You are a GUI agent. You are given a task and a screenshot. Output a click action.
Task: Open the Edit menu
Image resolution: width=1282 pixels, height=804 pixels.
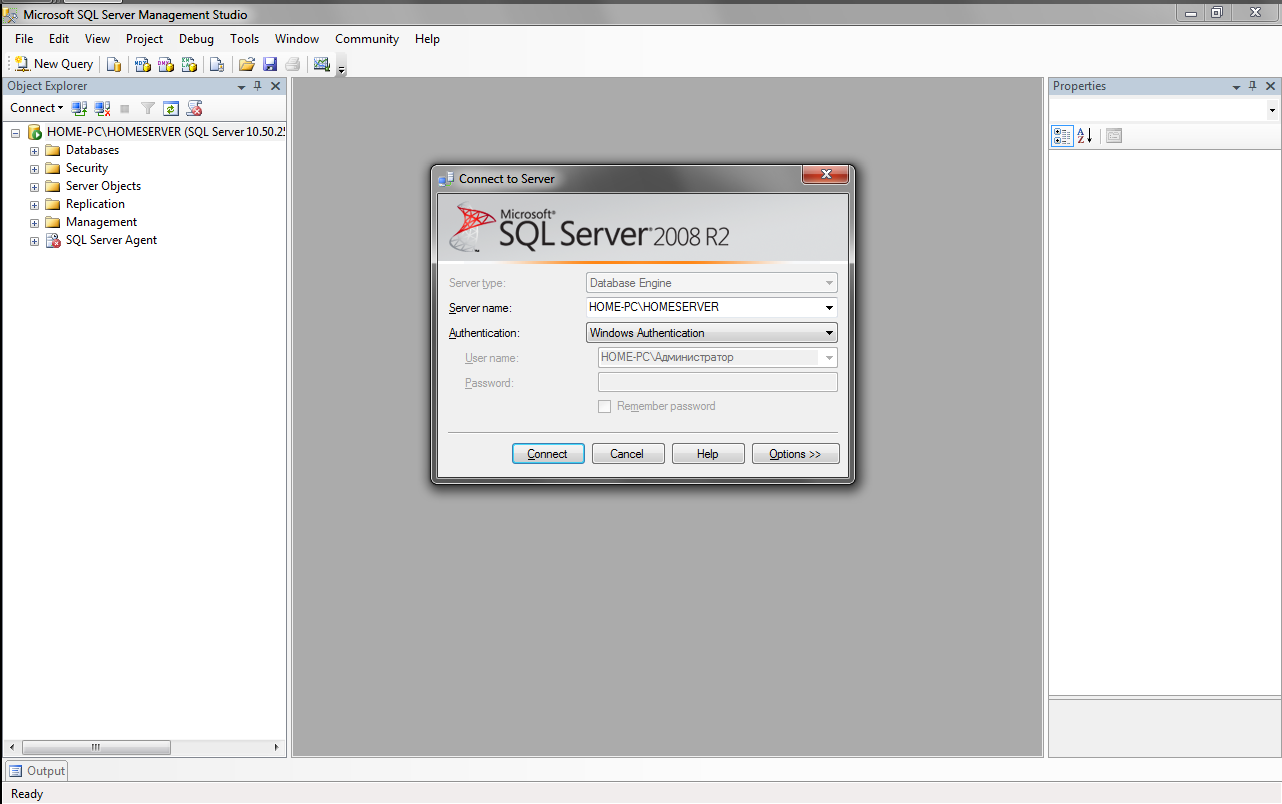click(x=59, y=39)
